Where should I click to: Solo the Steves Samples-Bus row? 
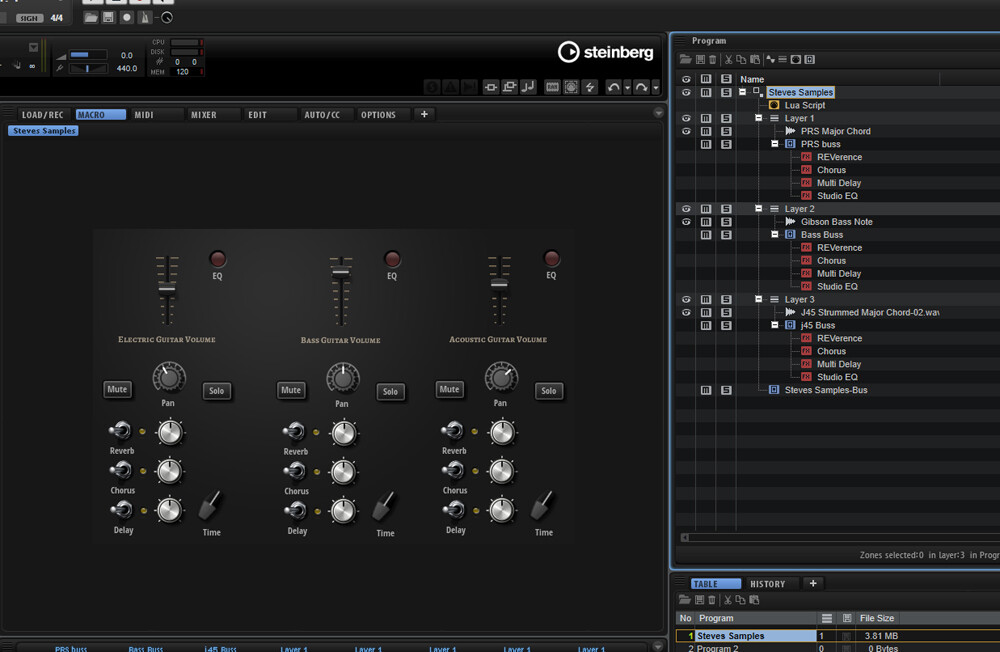click(x=726, y=390)
